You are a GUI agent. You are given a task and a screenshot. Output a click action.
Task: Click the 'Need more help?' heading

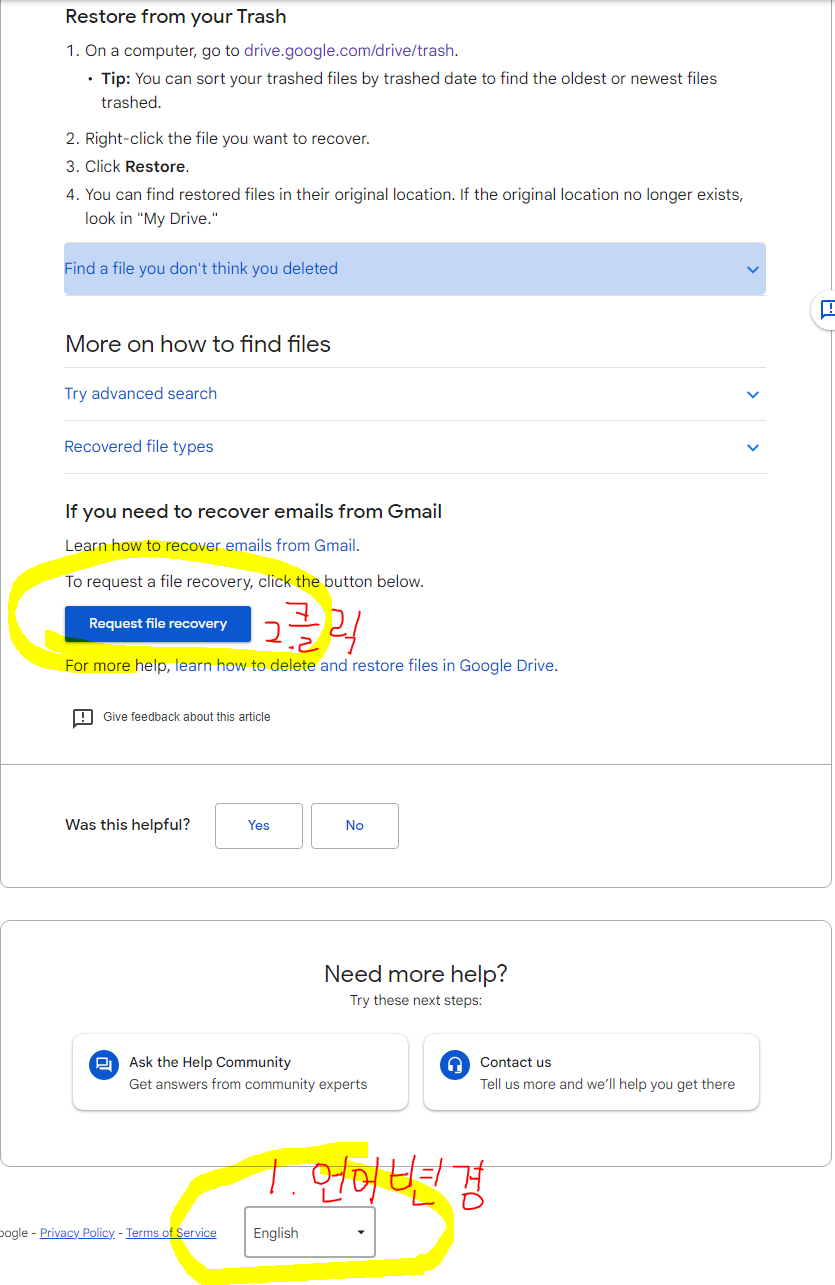tap(416, 974)
